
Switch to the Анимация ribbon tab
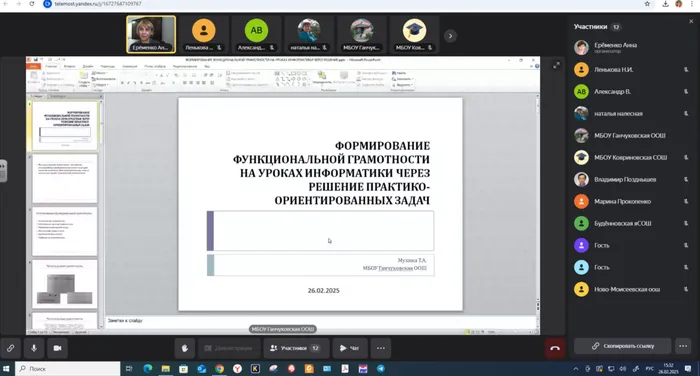129,66
